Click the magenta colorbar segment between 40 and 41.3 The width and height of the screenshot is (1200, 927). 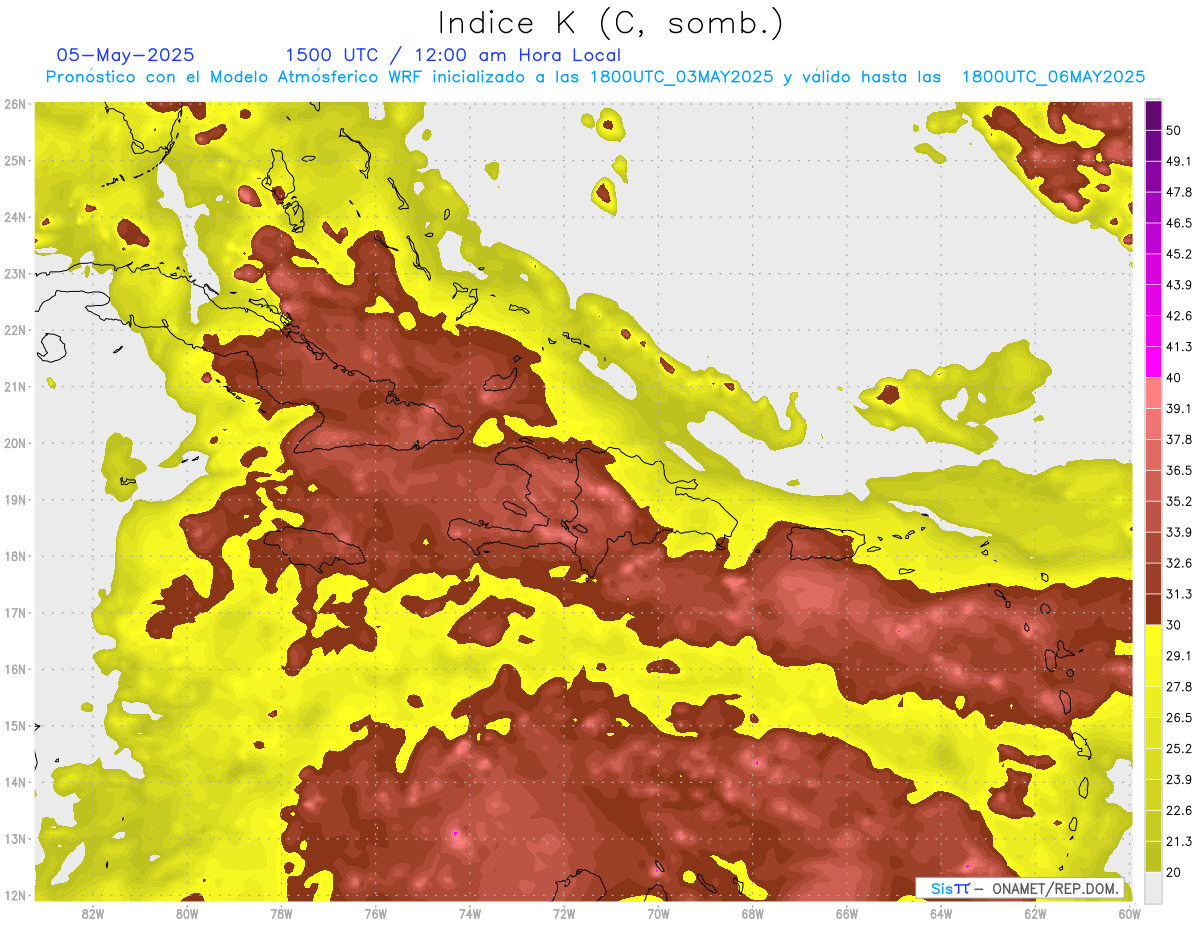pyautogui.click(x=1153, y=362)
